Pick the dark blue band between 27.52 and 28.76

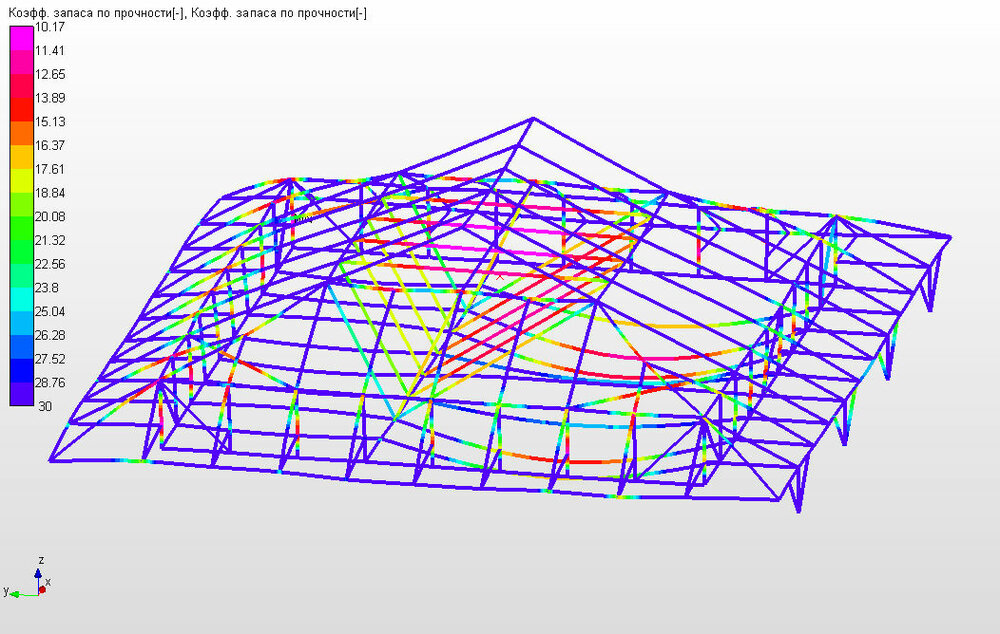[21, 370]
